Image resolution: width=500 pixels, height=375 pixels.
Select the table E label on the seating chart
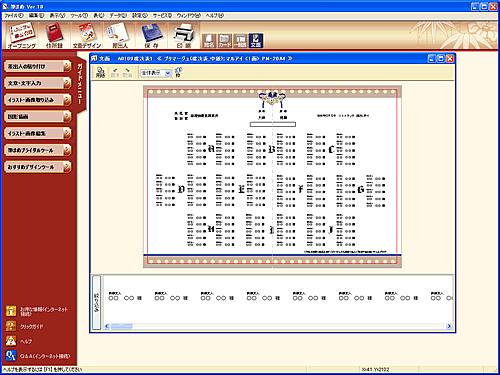(241, 189)
